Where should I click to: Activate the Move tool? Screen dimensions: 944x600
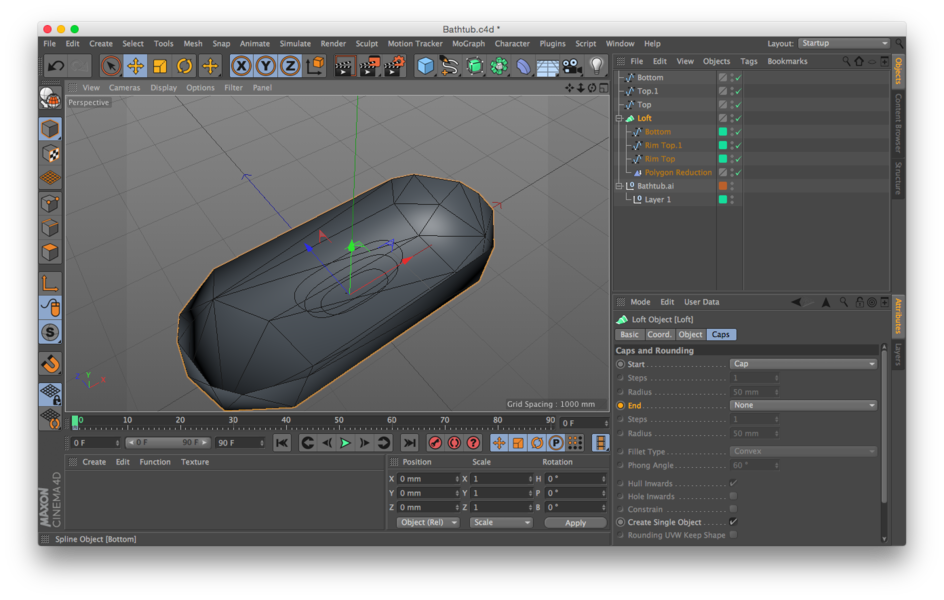click(135, 66)
